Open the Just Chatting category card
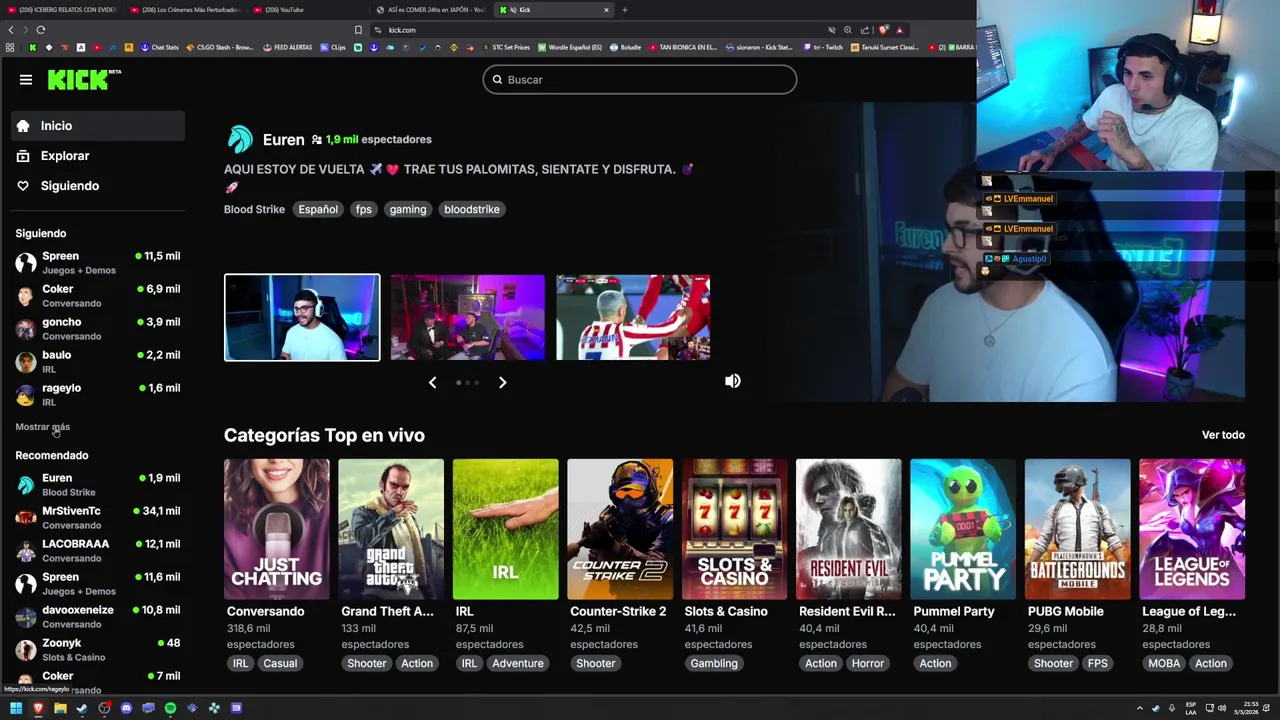The height and width of the screenshot is (720, 1280). 277,529
